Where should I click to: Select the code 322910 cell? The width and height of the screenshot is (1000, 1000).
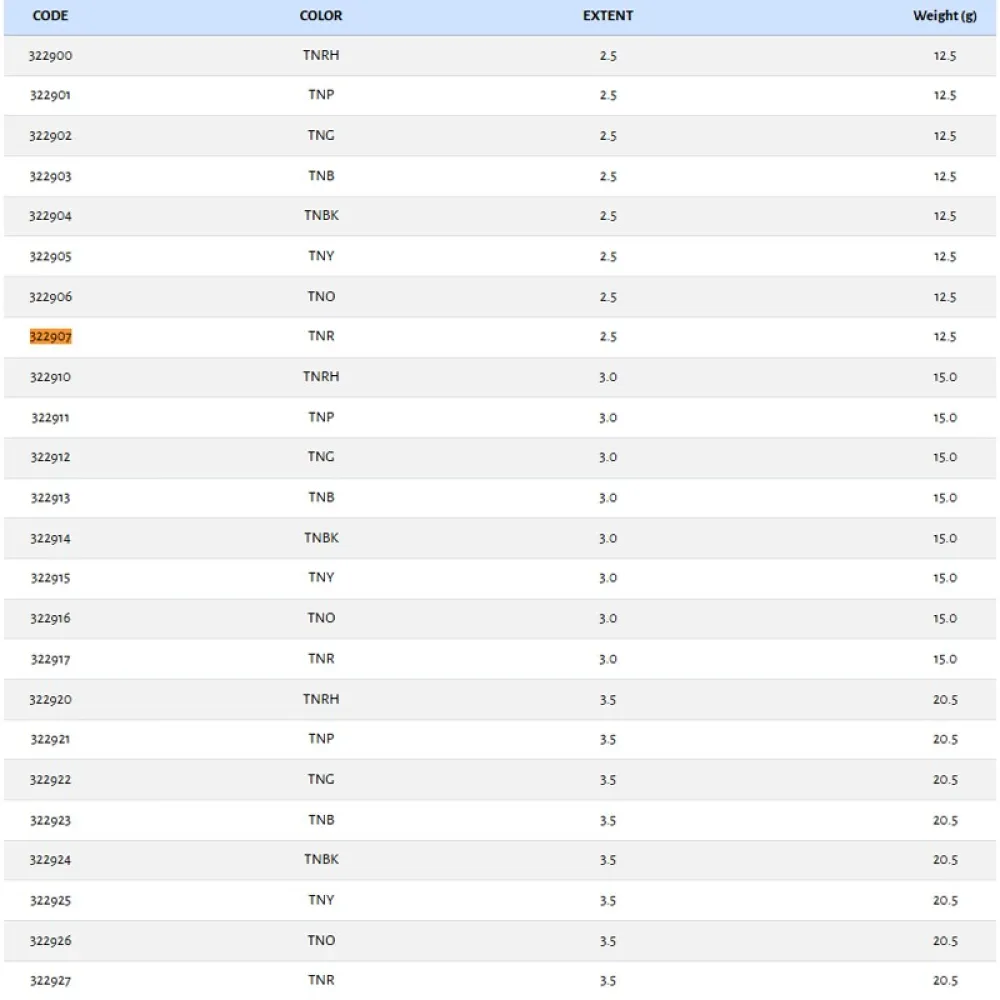click(50, 377)
